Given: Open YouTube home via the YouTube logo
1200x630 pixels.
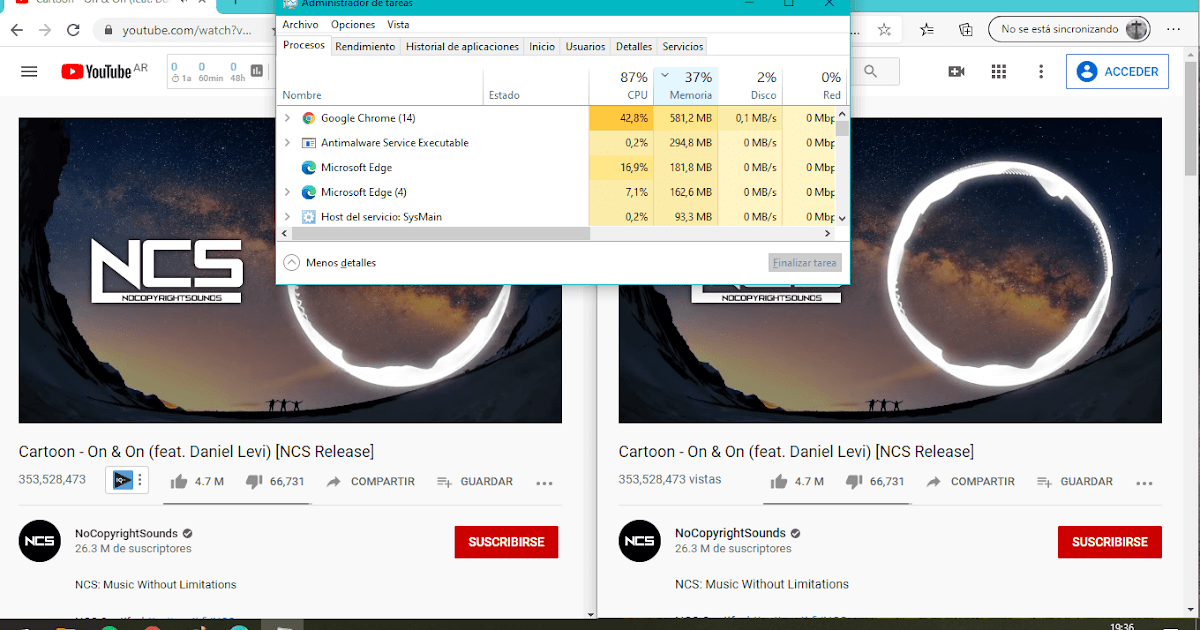Looking at the screenshot, I should 95,71.
